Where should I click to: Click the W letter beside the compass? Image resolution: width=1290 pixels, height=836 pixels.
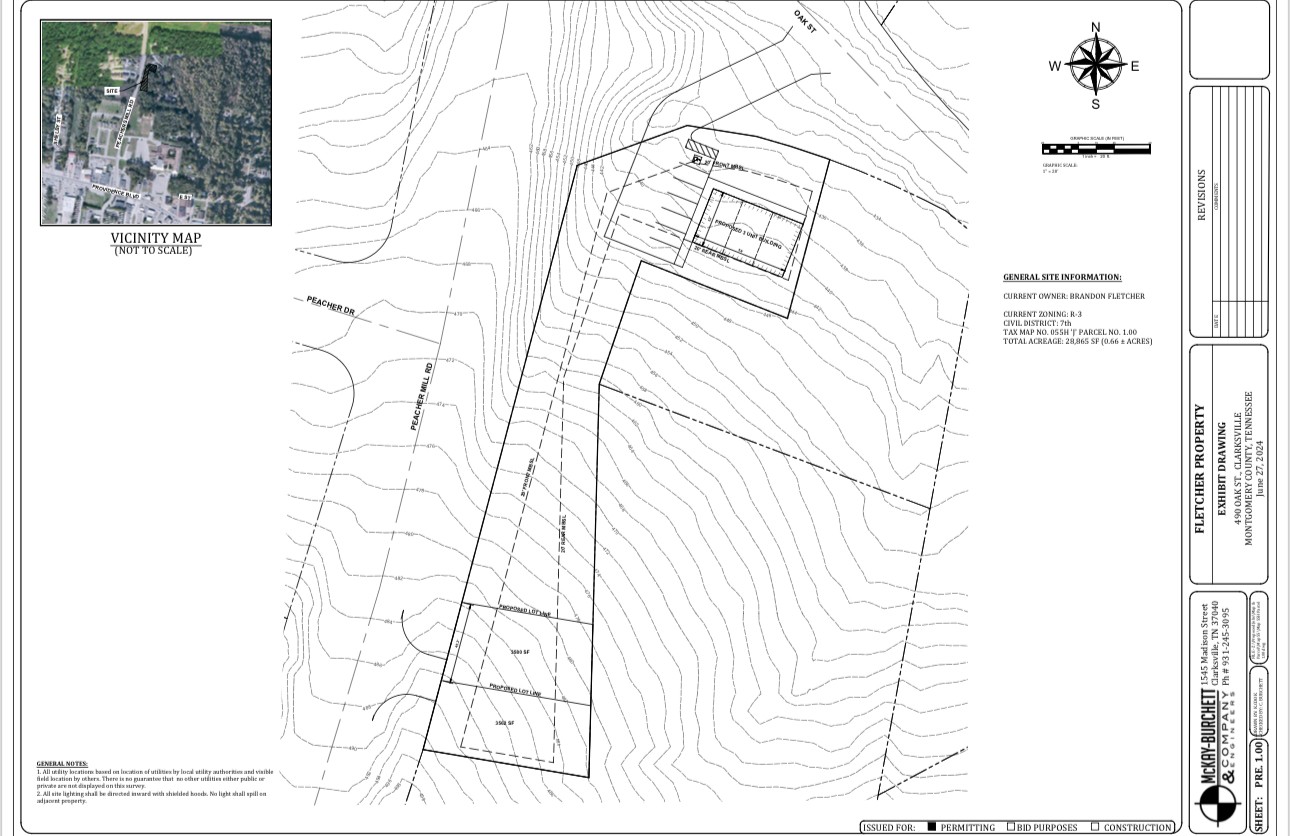[1054, 67]
